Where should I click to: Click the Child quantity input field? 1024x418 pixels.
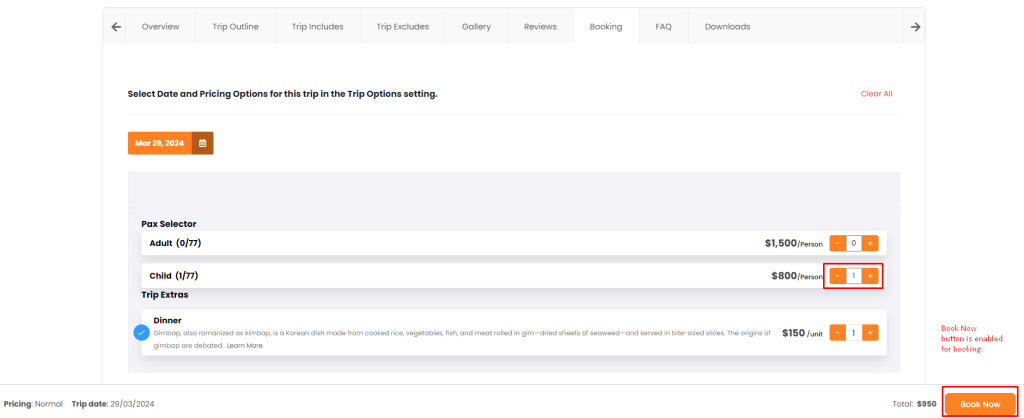point(854,276)
